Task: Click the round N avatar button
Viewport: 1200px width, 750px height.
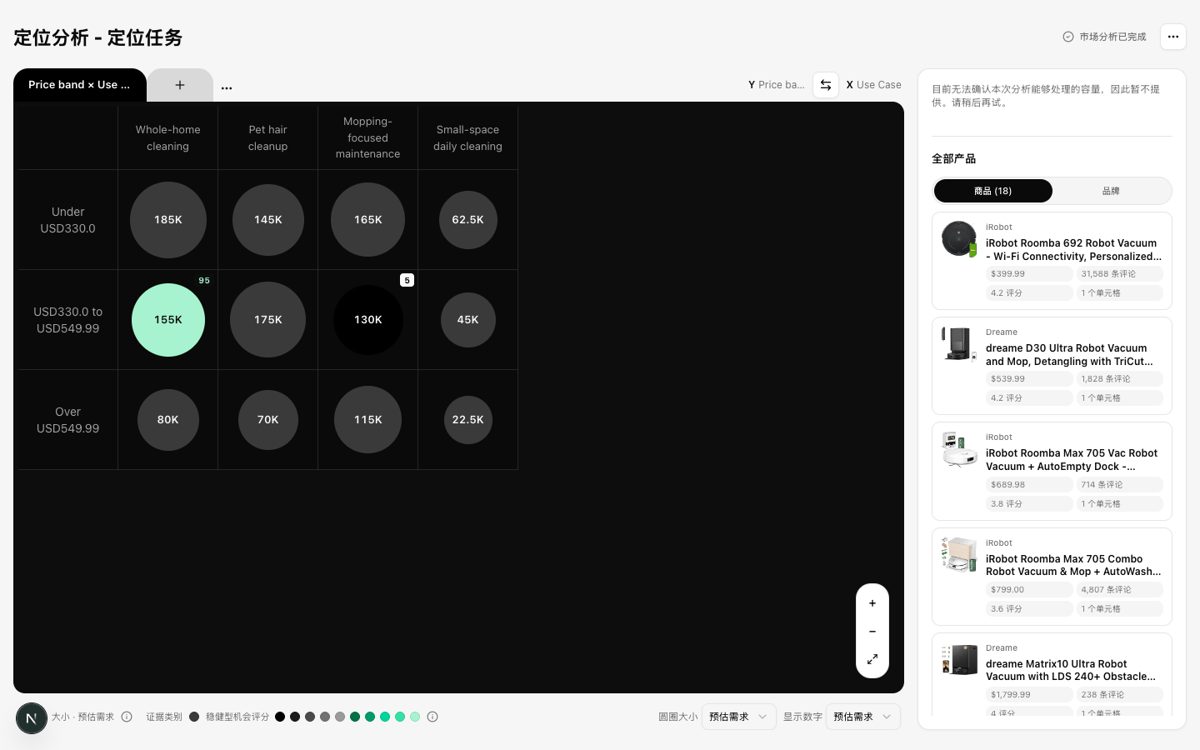Action: coord(31,718)
